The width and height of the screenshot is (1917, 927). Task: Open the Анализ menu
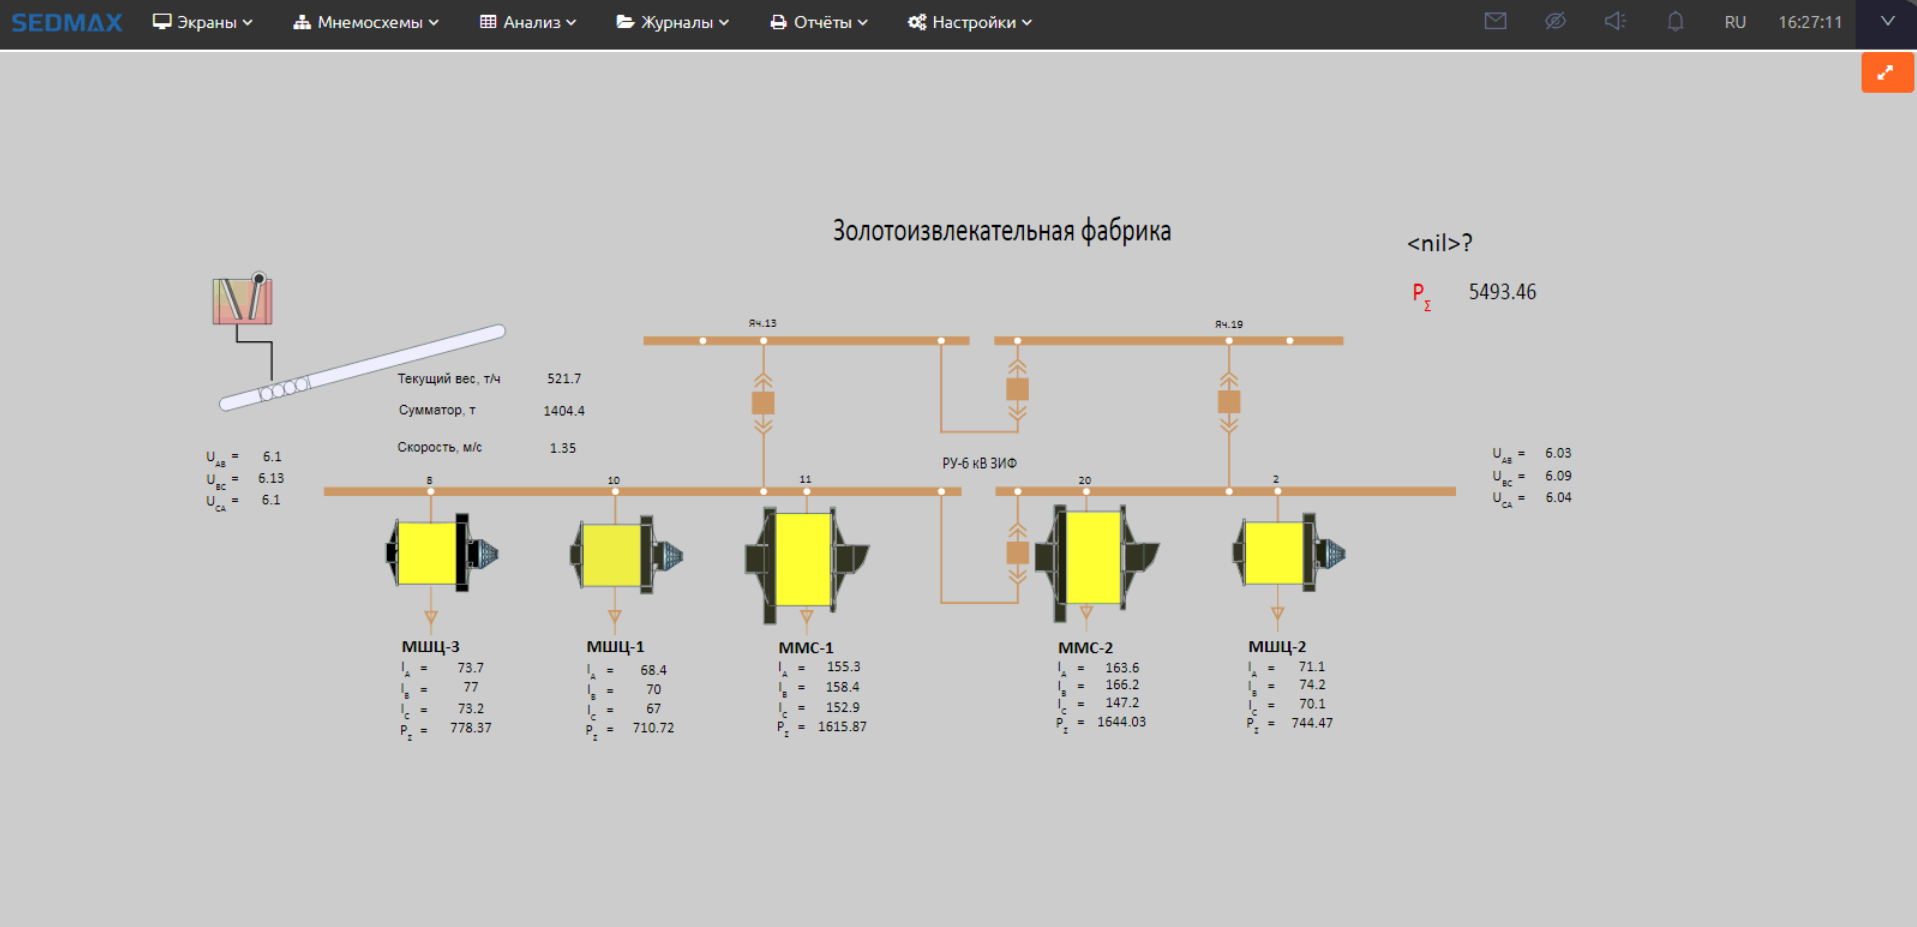528,22
